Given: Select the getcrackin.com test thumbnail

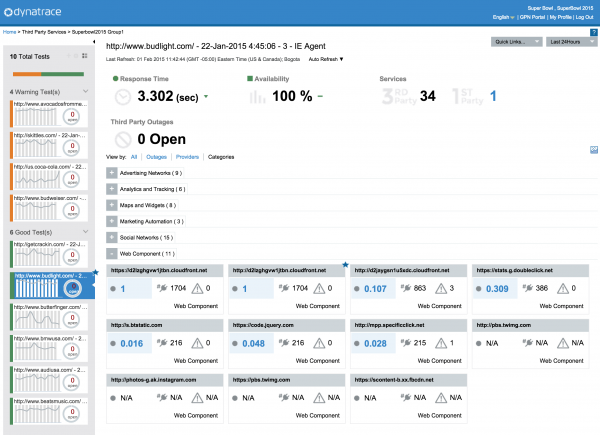Looking at the screenshot, I should tap(49, 254).
